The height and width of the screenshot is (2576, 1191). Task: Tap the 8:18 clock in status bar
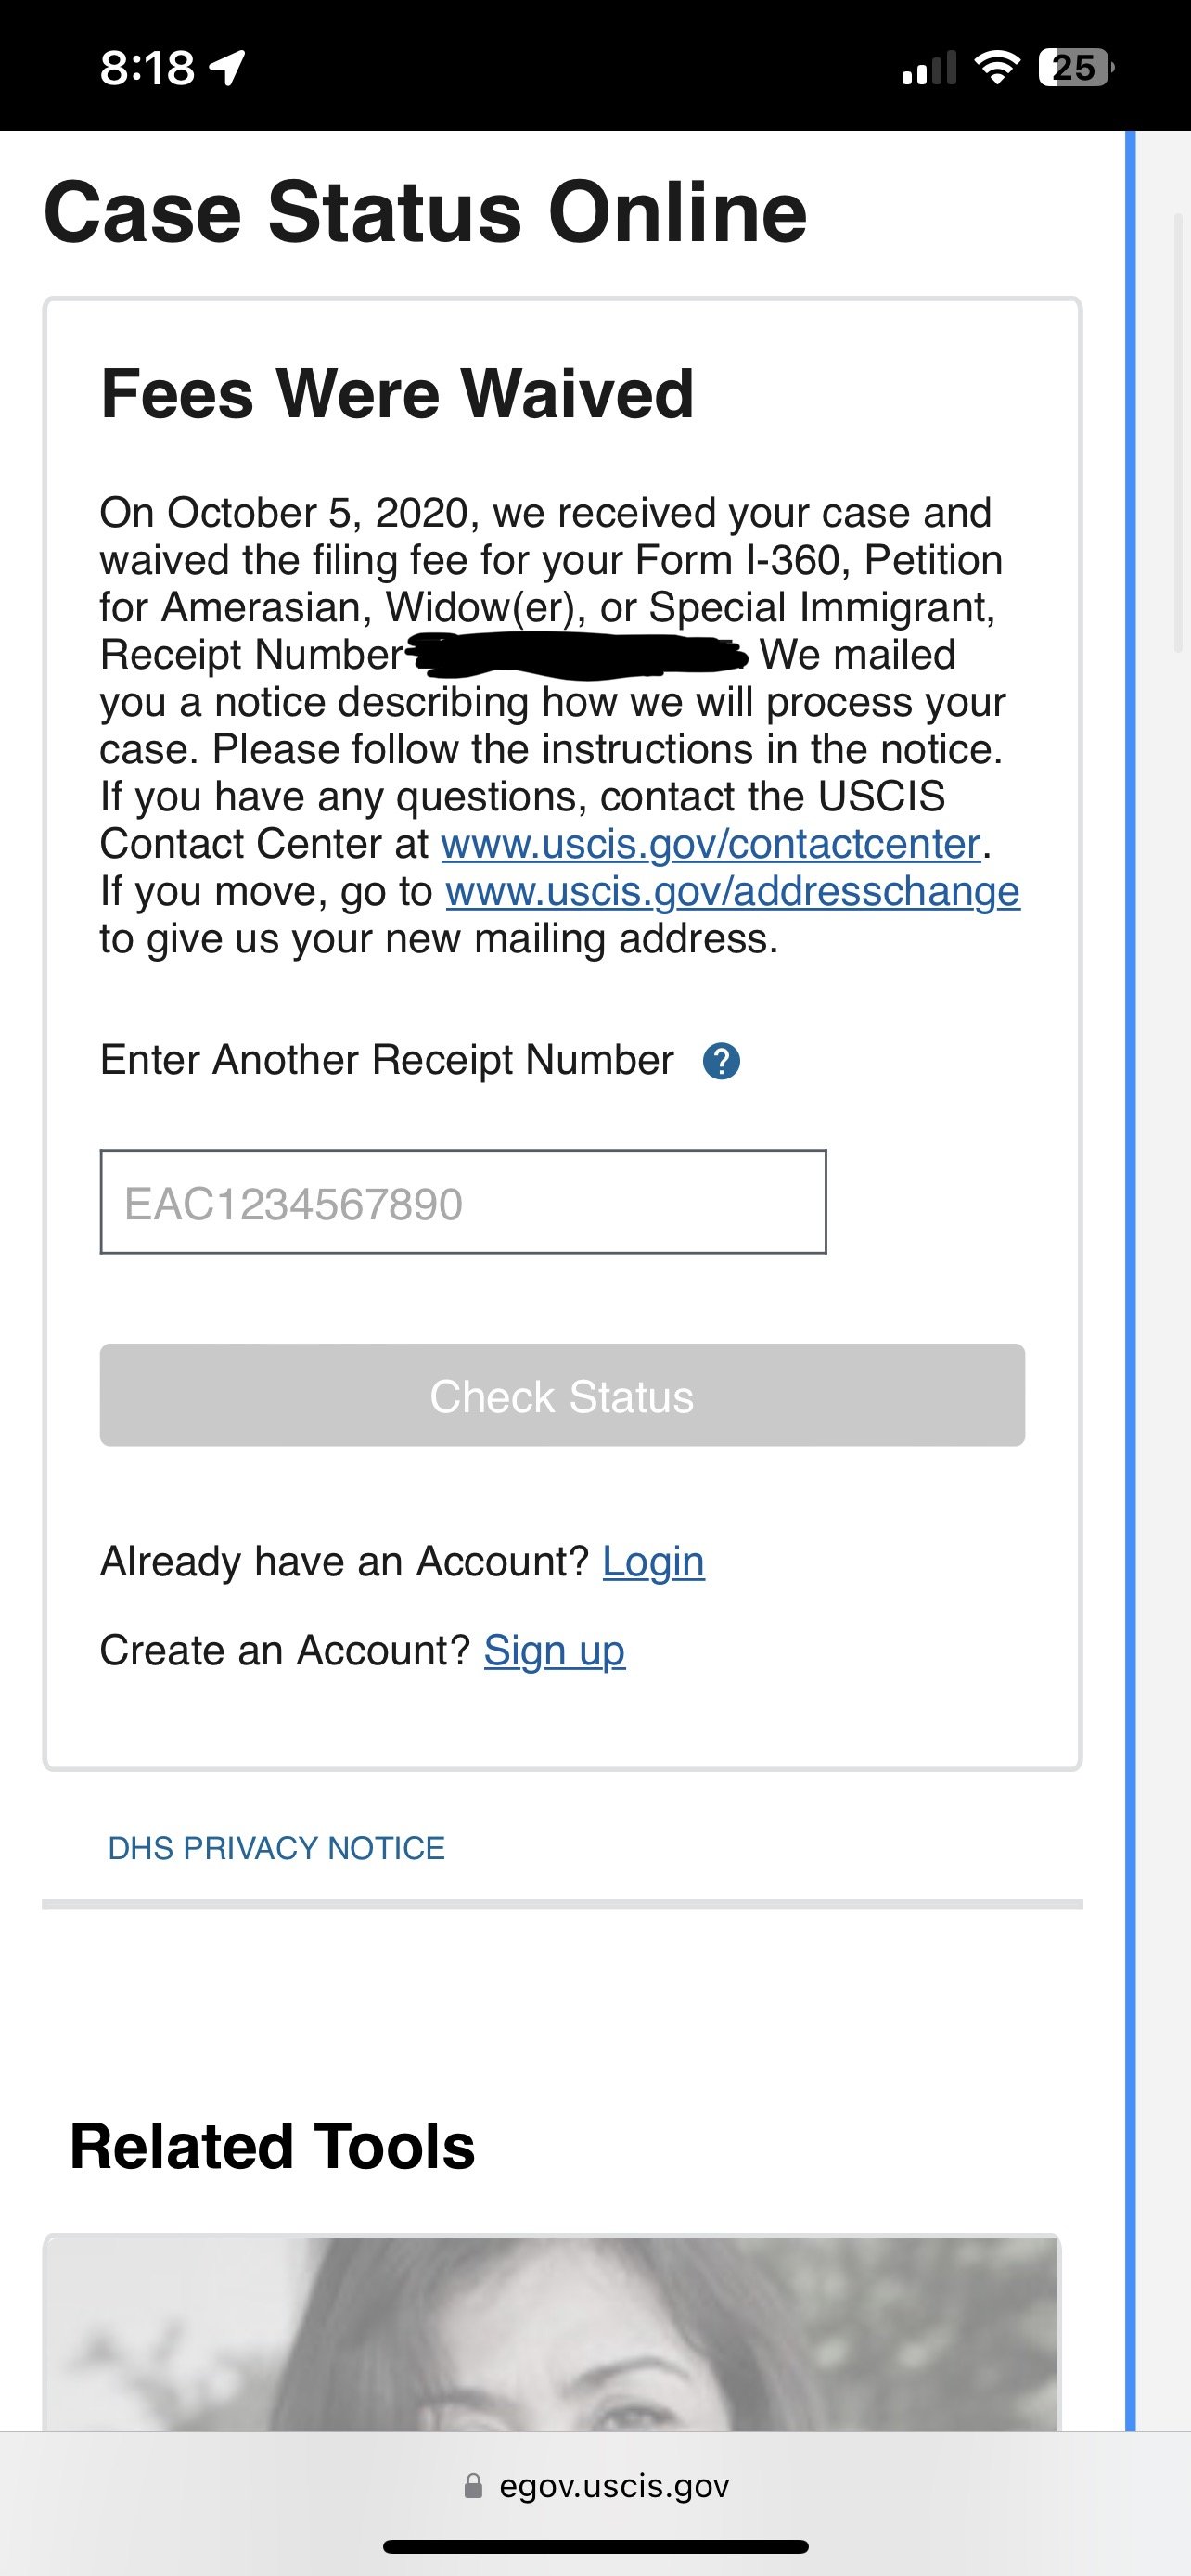click(x=147, y=68)
